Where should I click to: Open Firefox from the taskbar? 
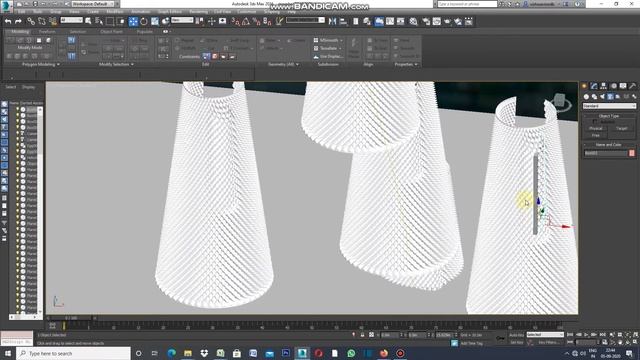click(384, 353)
